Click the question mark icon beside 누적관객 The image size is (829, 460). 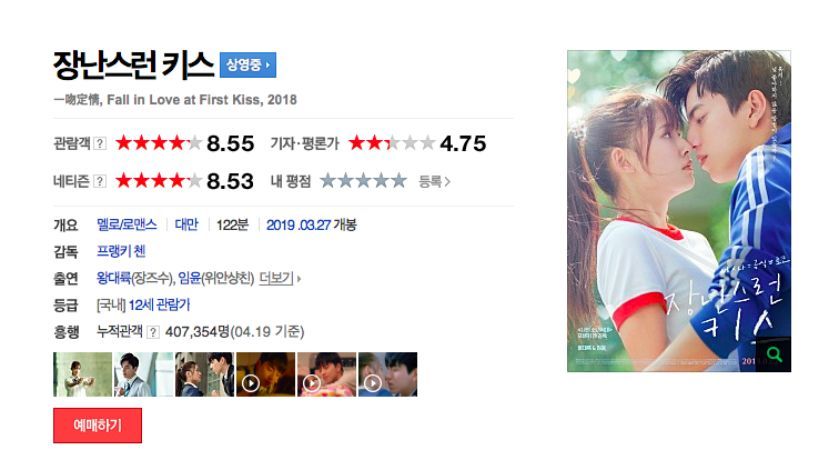(x=153, y=332)
